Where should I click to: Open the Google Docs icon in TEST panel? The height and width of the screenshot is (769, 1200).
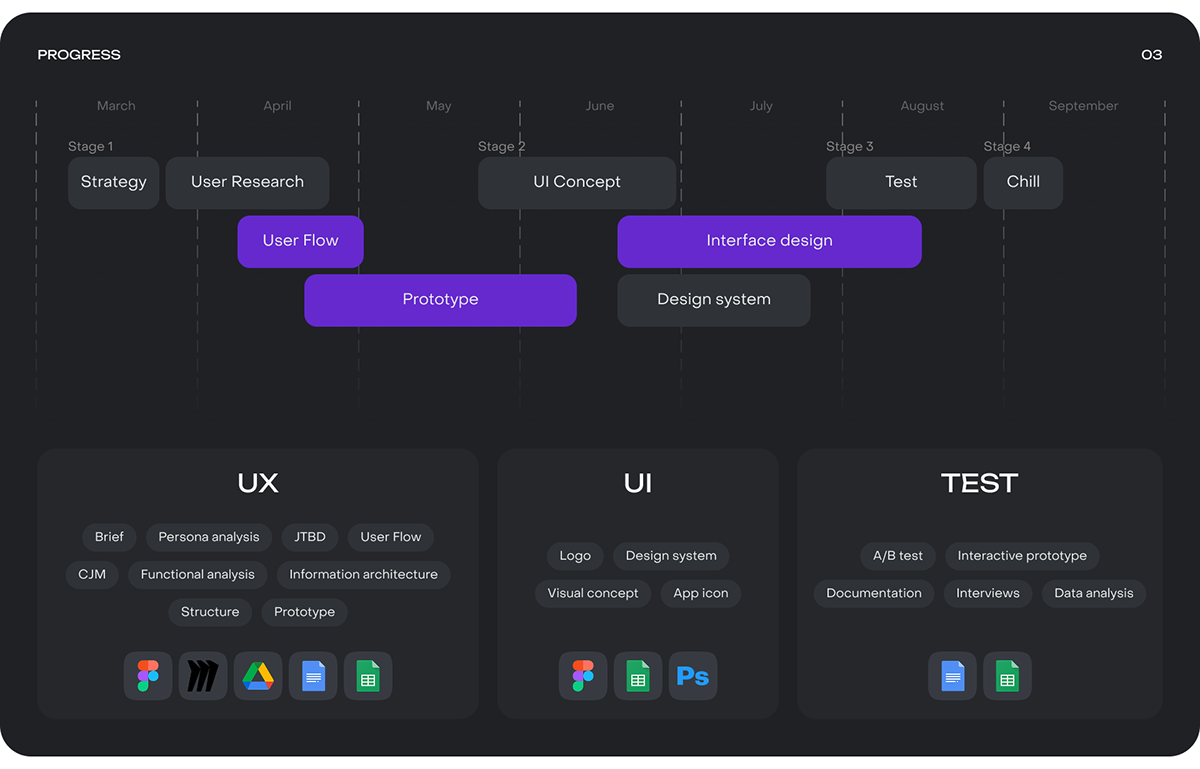(x=952, y=676)
